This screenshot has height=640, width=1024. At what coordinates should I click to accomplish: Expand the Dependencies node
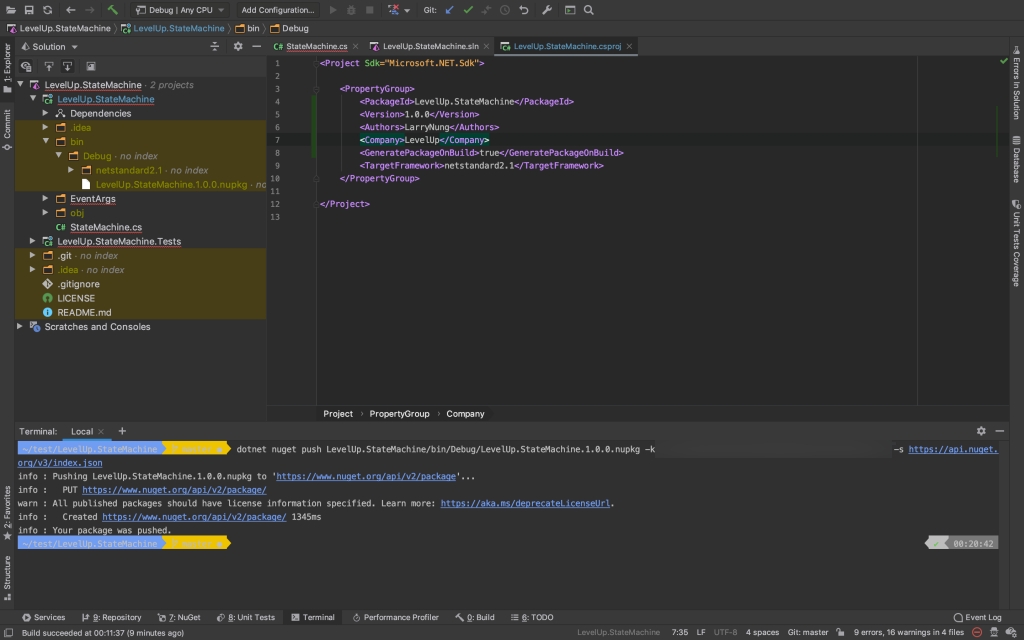(46, 113)
